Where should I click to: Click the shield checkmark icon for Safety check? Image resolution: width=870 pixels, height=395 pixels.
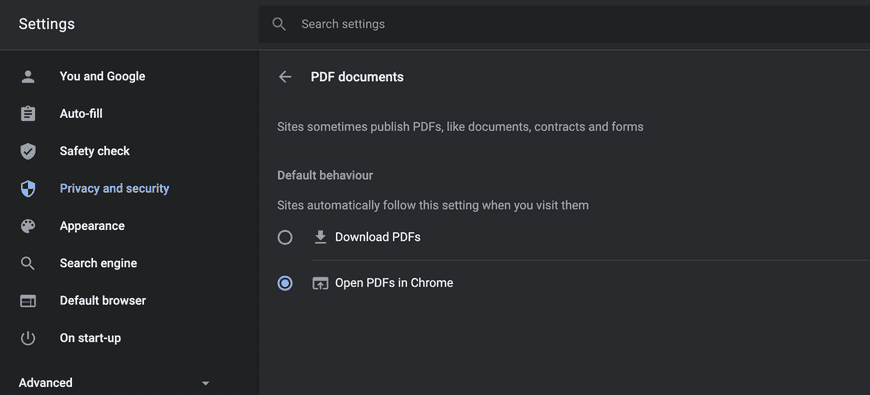(28, 151)
